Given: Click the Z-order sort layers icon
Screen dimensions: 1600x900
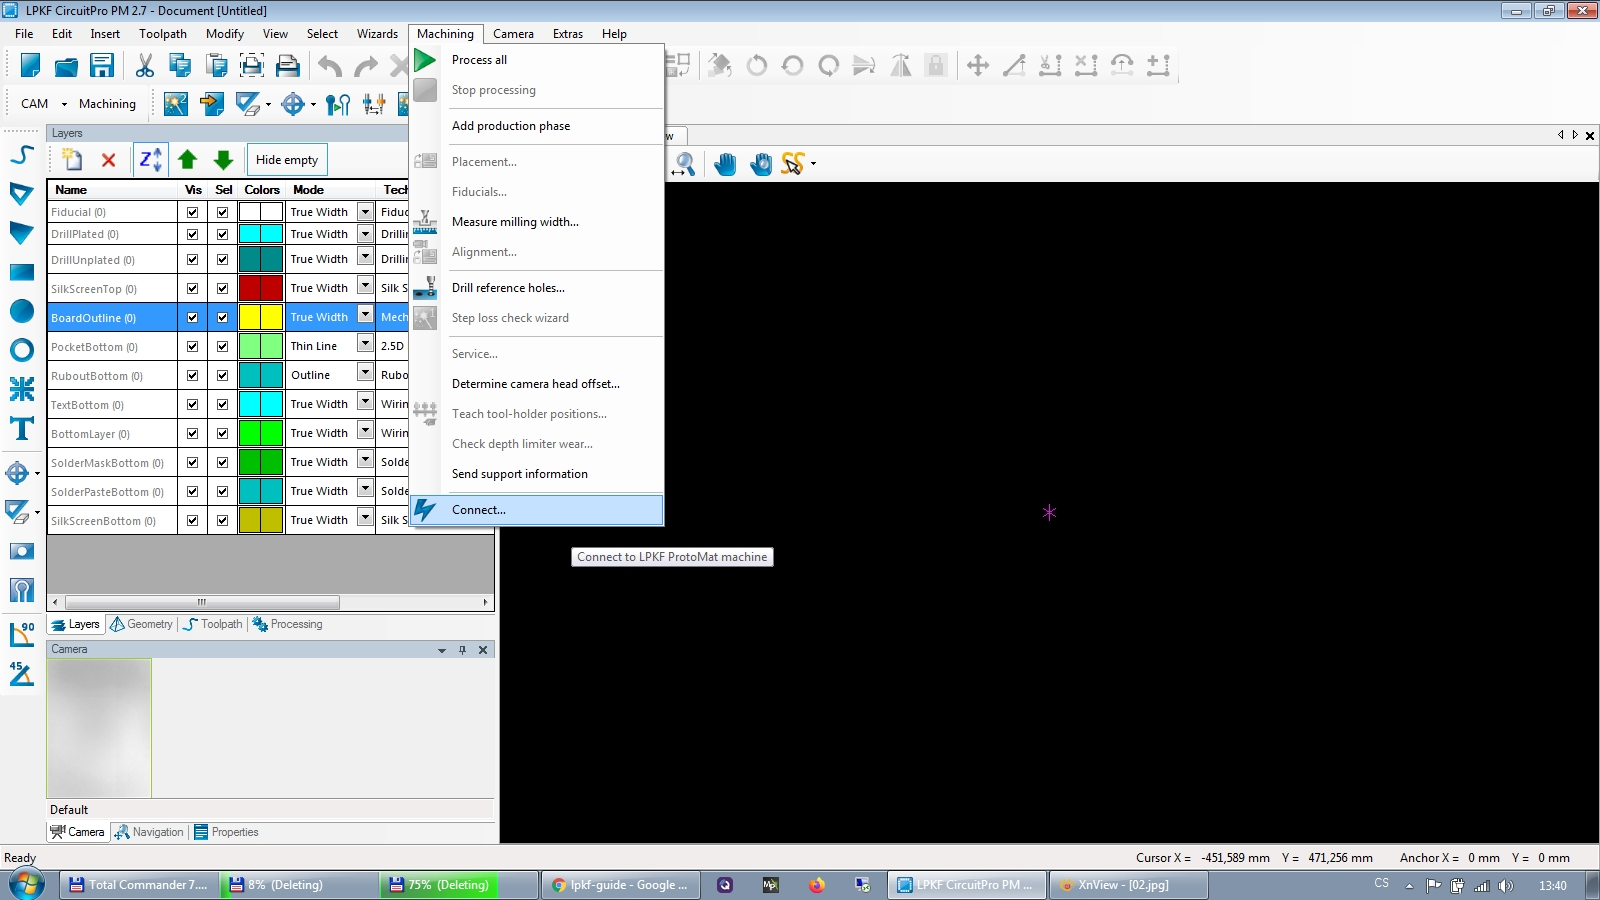Looking at the screenshot, I should point(150,160).
